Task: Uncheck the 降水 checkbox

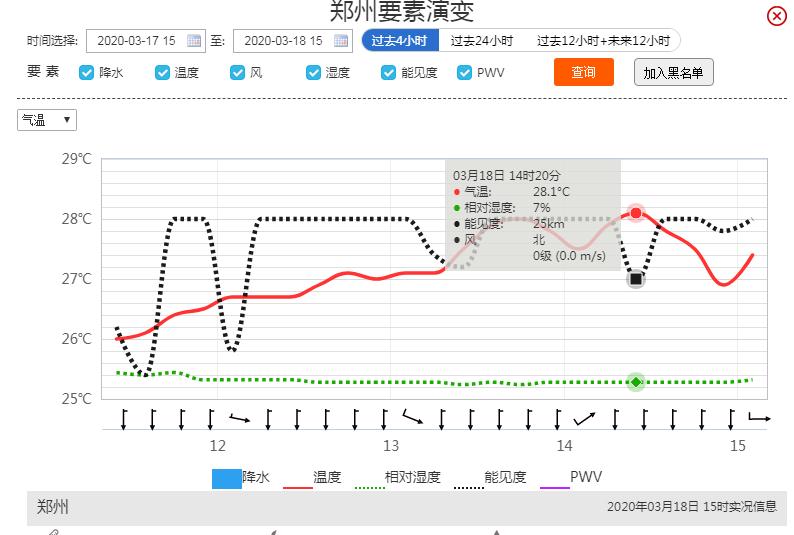Action: [x=87, y=72]
